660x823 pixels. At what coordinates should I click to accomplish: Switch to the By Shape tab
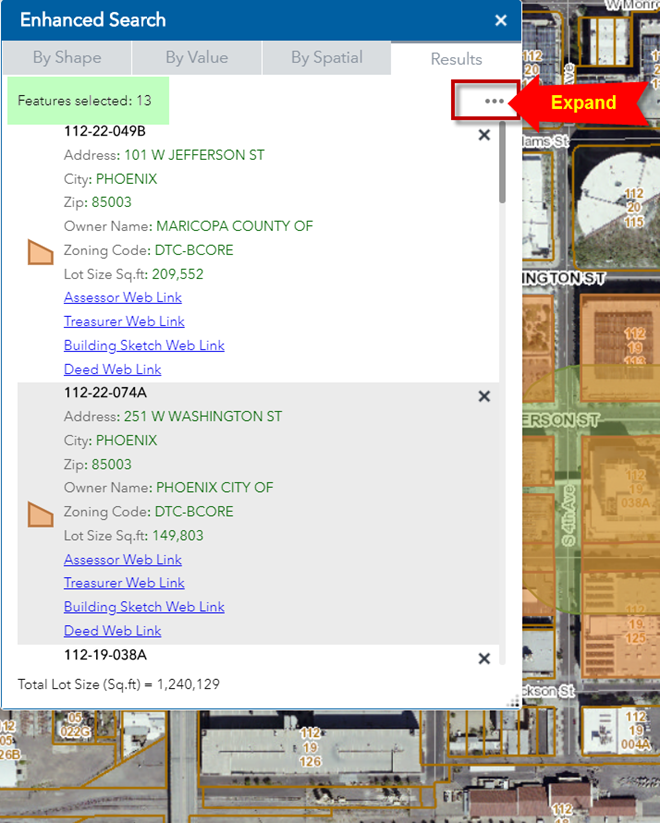tap(66, 58)
